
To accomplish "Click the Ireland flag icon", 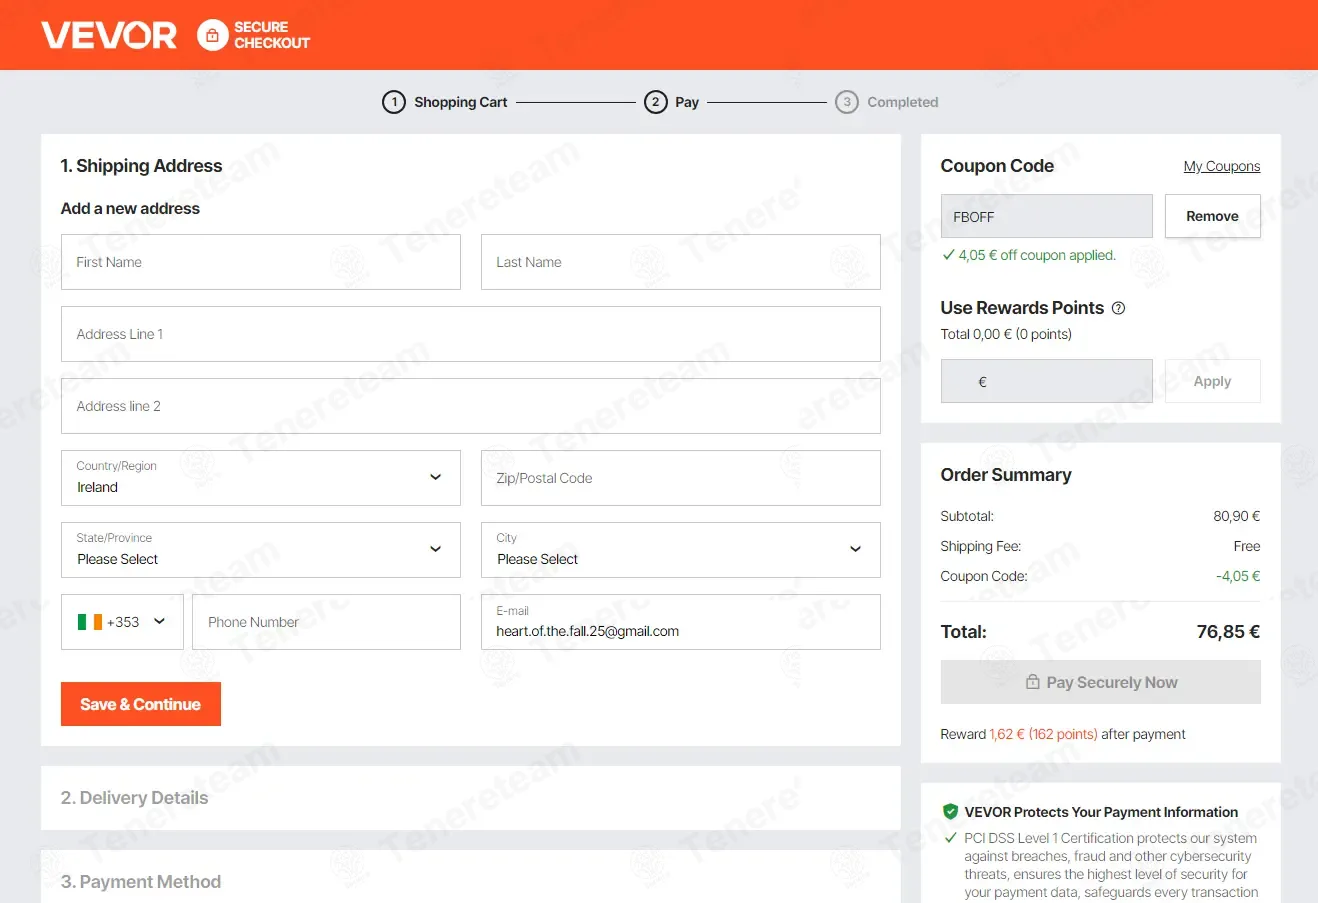I will 90,622.
